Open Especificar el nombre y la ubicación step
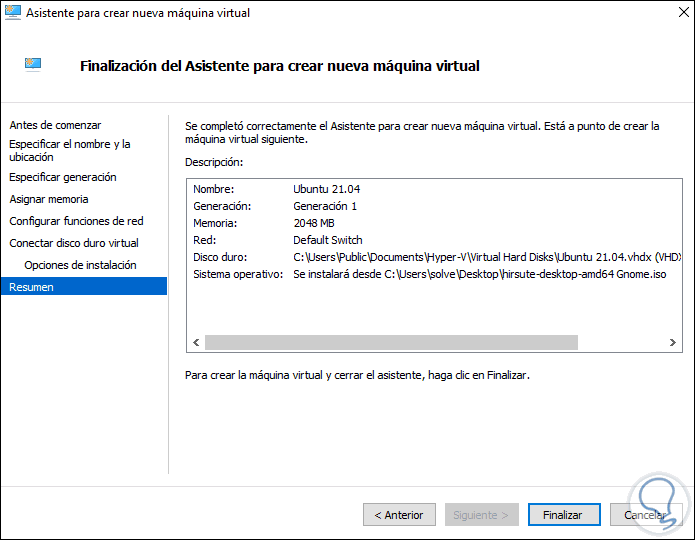Screen dimensions: 695x540 70,151
